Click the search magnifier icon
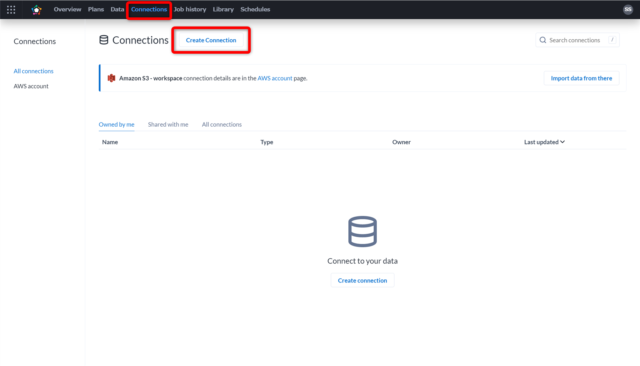This screenshot has width=640, height=366. [x=542, y=40]
